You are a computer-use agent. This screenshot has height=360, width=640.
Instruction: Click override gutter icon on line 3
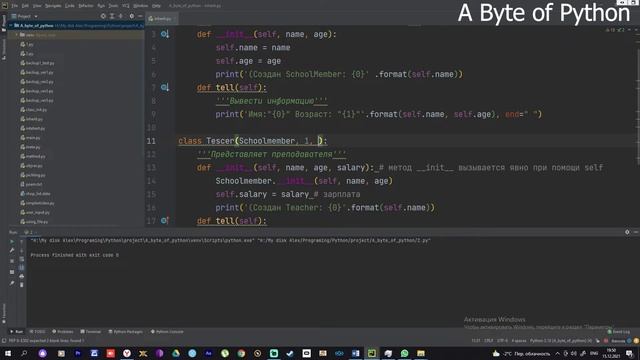(x=164, y=34)
